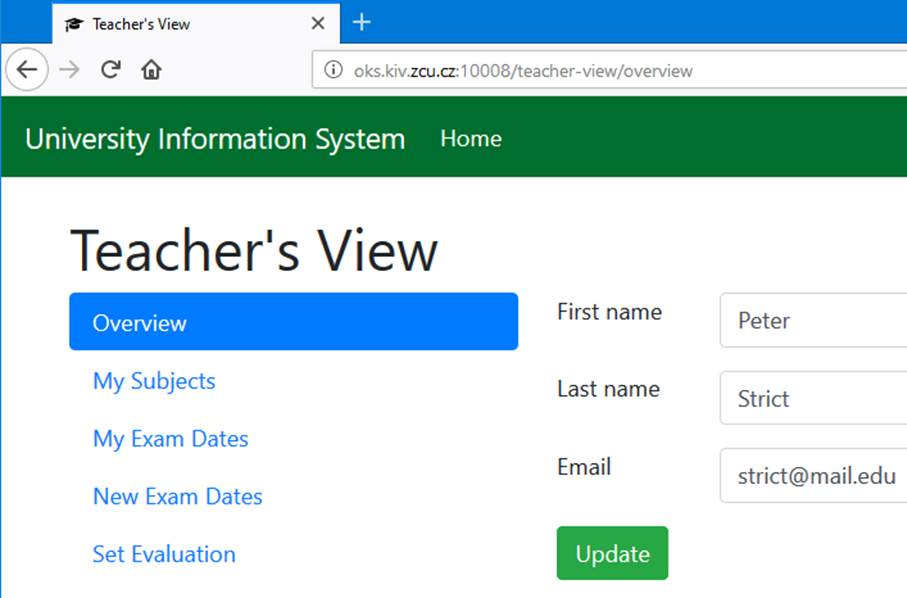Click the First name label
Image resolution: width=907 pixels, height=598 pixels.
(609, 312)
